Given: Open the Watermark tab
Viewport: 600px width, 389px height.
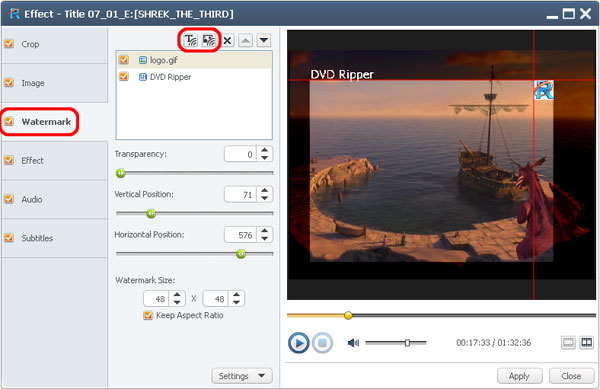Looking at the screenshot, I should [55, 122].
